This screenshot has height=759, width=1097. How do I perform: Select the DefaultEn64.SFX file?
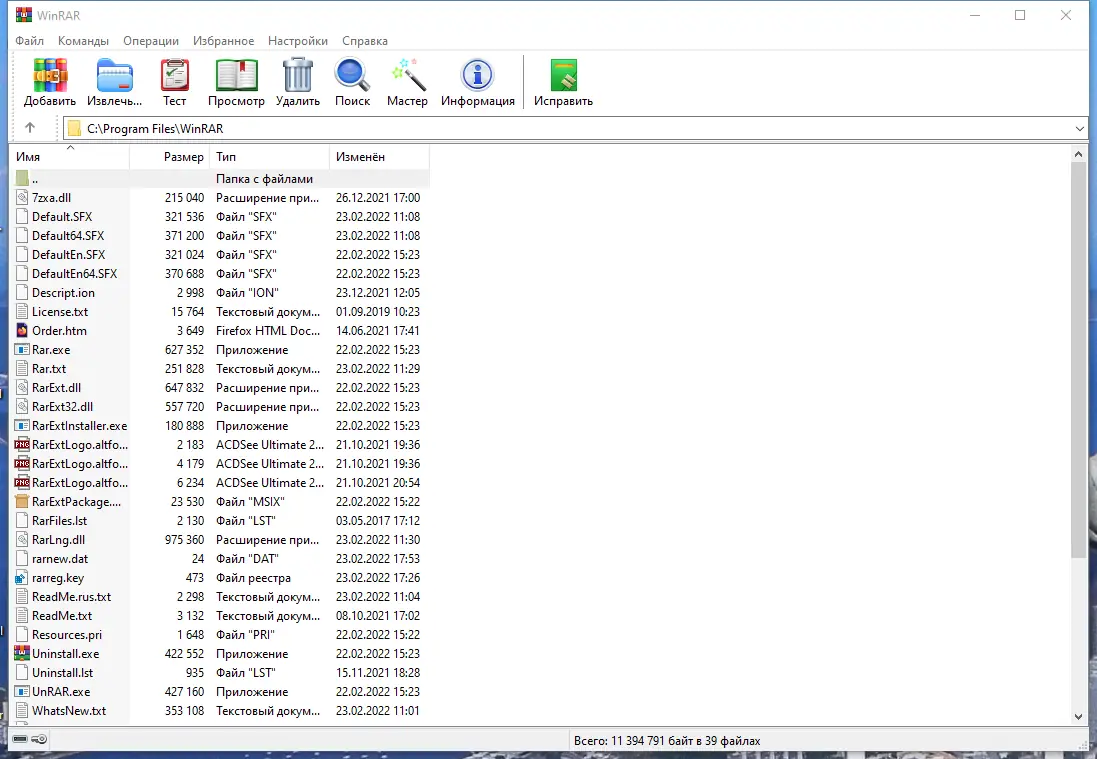221,274
